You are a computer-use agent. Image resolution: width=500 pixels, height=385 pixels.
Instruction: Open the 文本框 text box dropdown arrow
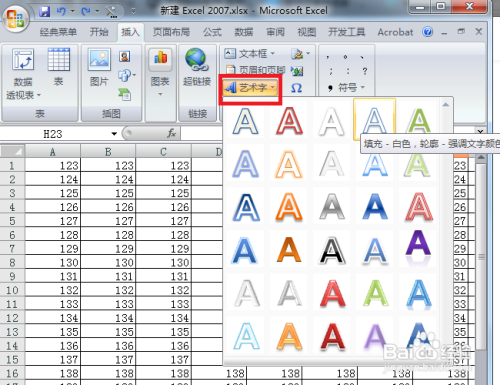coord(273,53)
